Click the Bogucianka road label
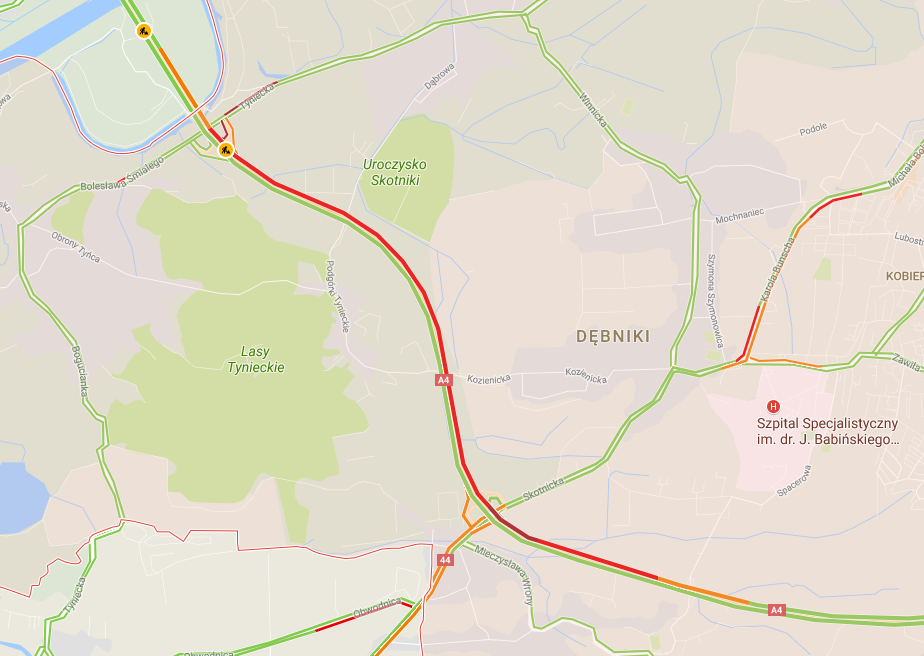This screenshot has height=656, width=924. point(80,371)
